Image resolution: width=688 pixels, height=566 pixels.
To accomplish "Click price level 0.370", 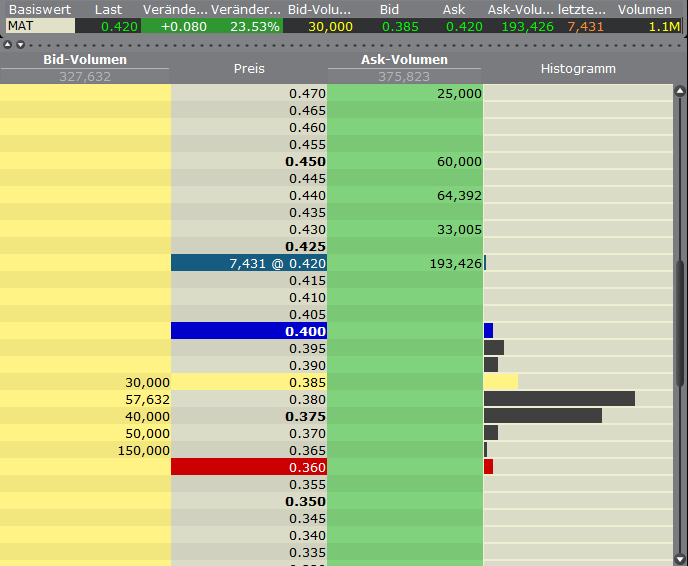I will (x=307, y=433).
